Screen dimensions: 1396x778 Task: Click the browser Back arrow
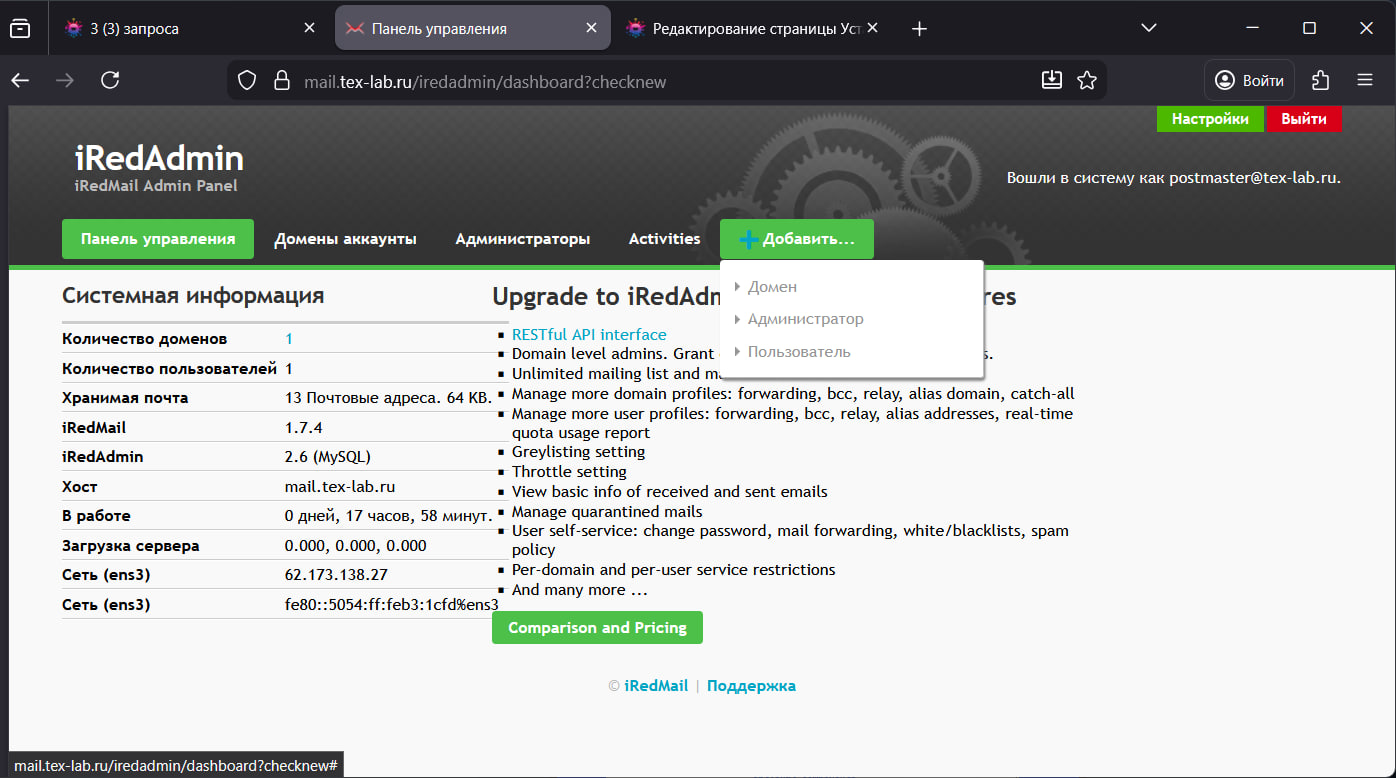21,80
